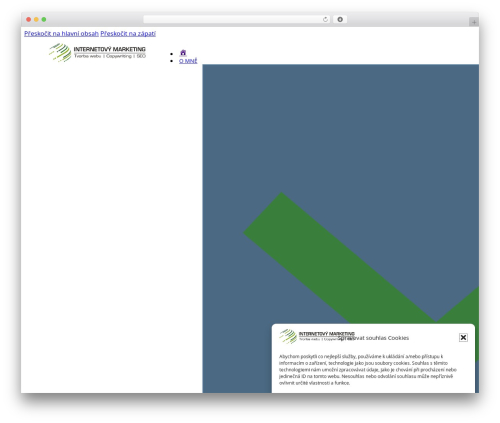This screenshot has height=423, width=500.
Task: Click the cookies consent description text
Action: pyautogui.click(x=368, y=370)
